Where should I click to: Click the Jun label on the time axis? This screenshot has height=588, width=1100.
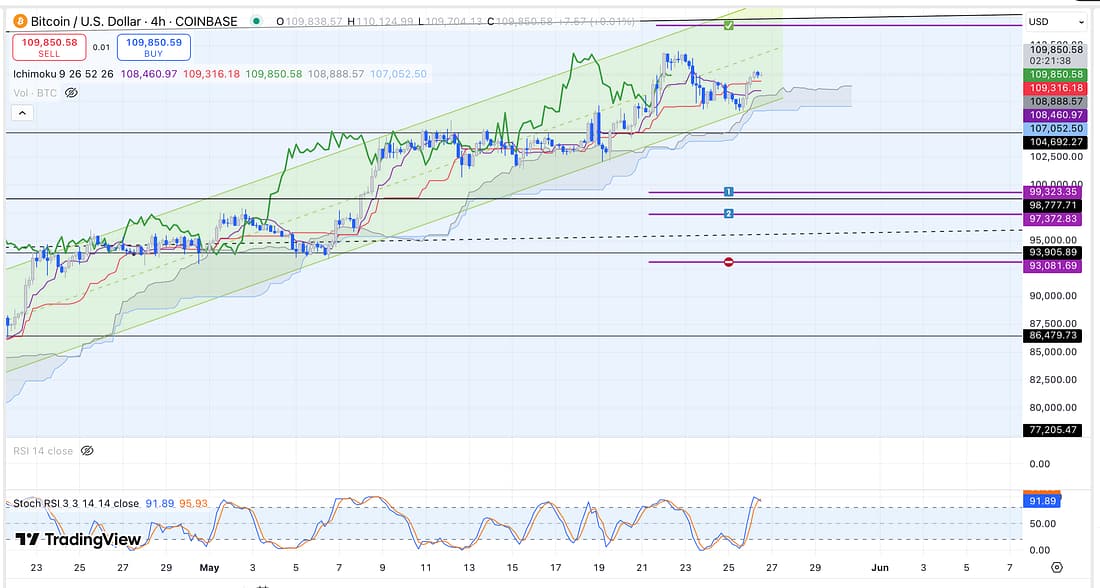[880, 568]
